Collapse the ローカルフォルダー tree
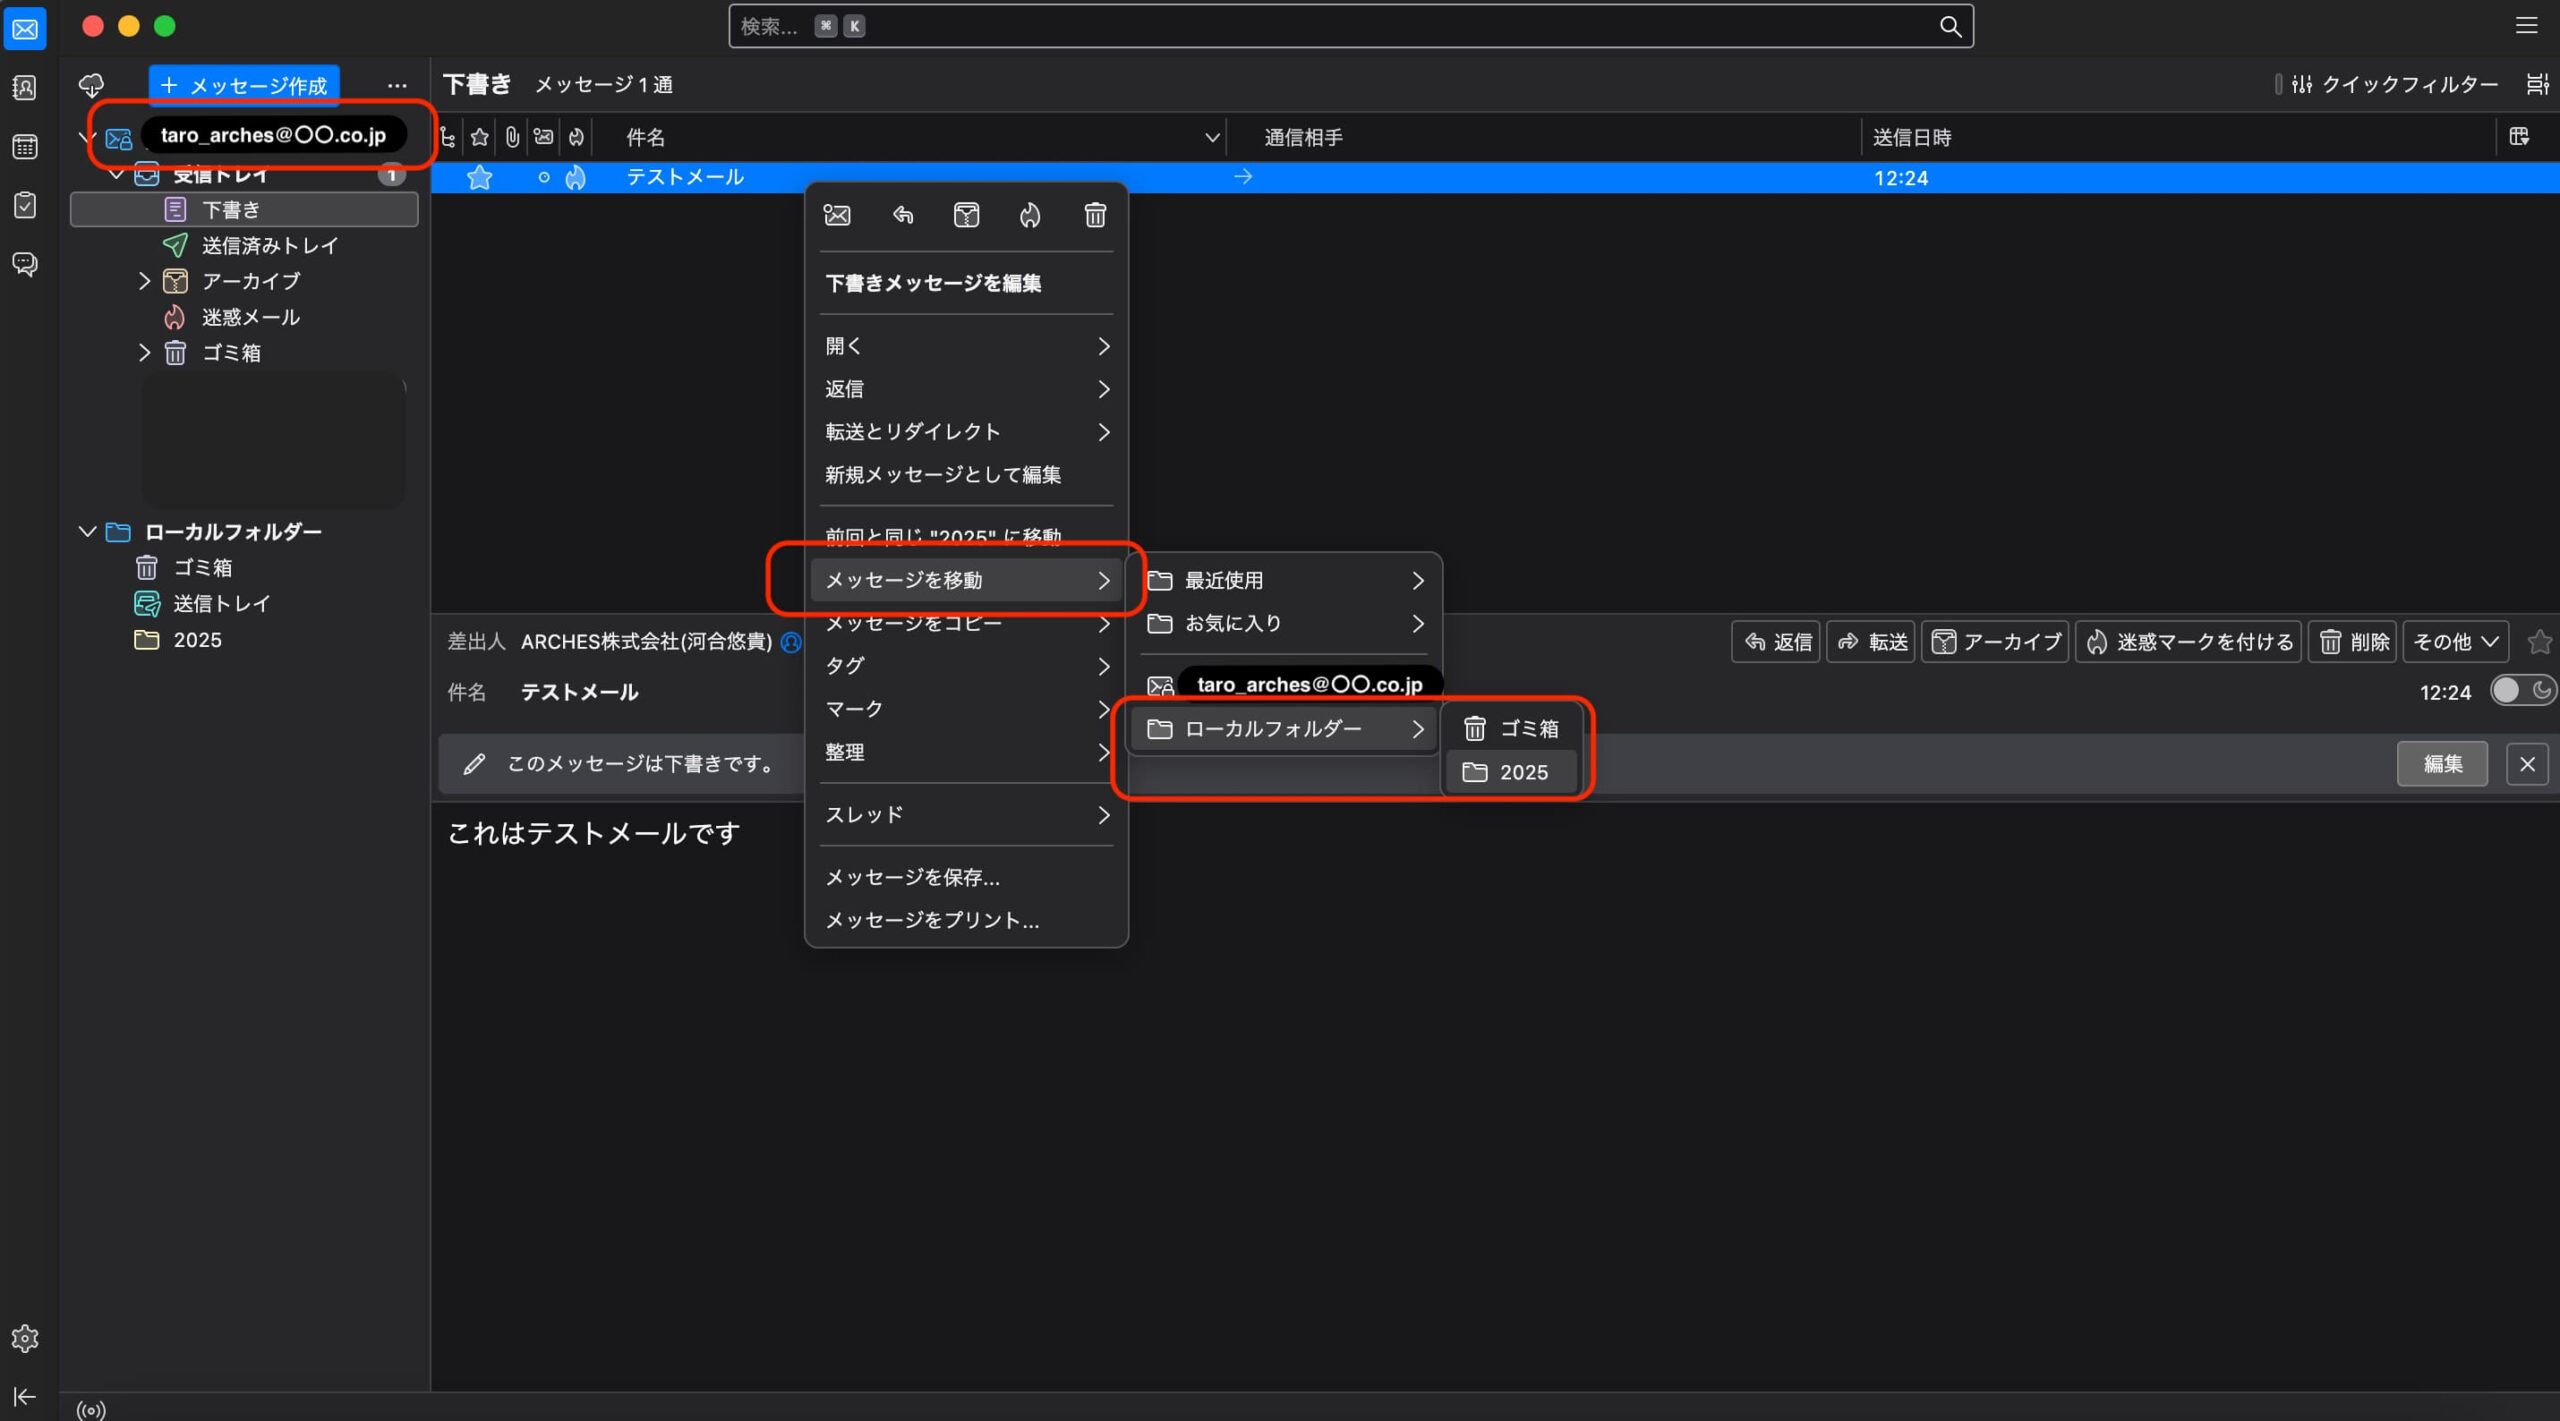Screen dimensions: 2560x1421 click(88, 532)
